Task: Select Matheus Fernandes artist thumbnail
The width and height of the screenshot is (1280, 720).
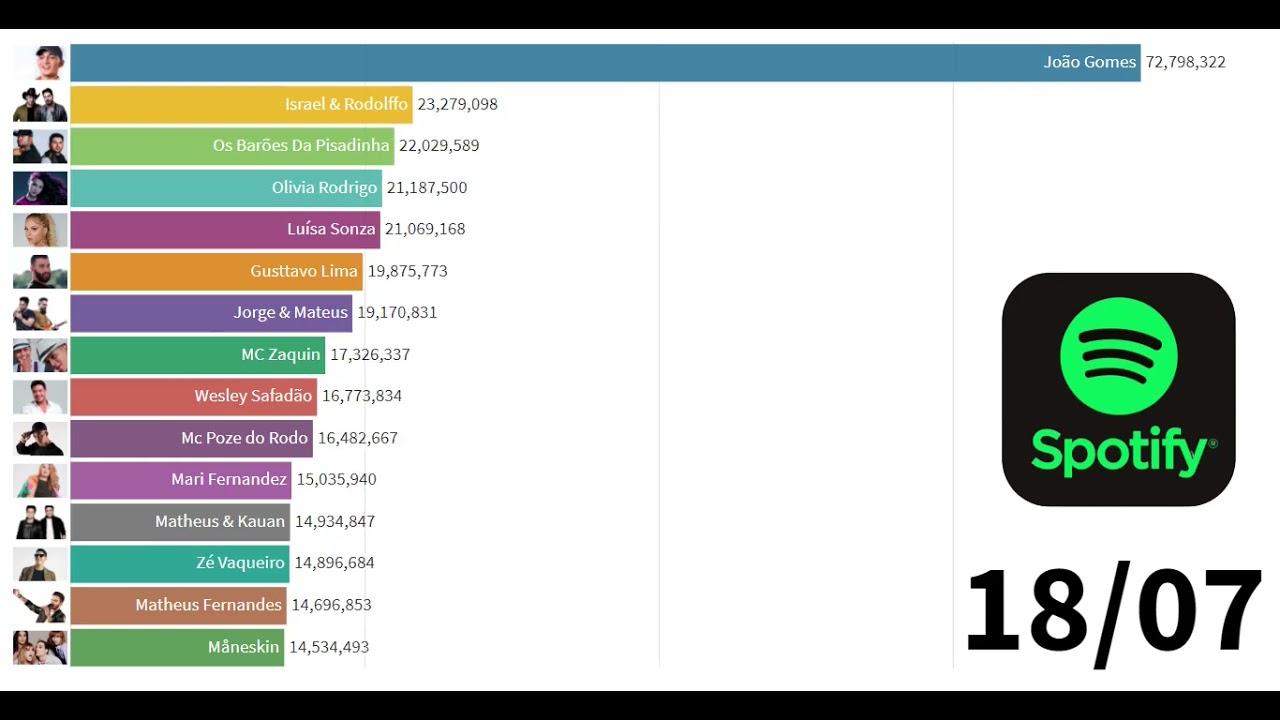Action: coord(40,605)
